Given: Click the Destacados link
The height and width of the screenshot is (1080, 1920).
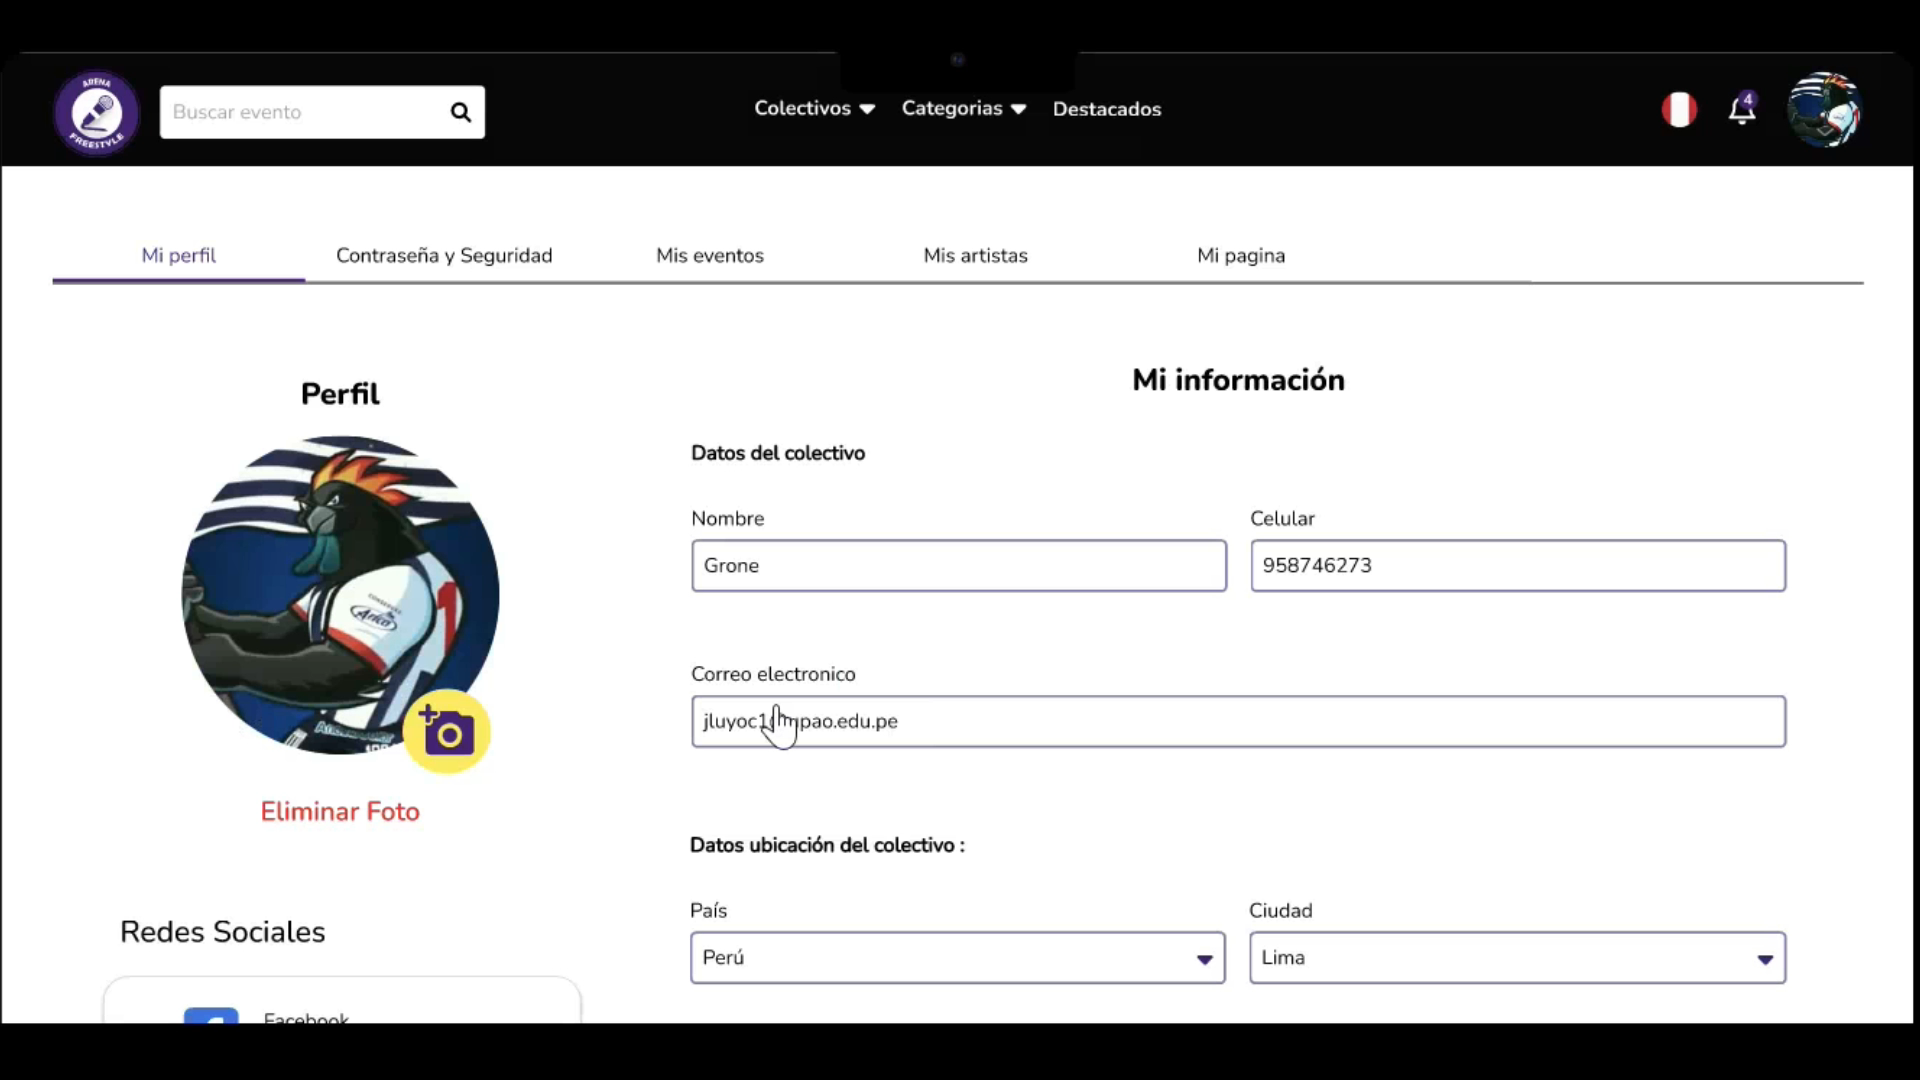Looking at the screenshot, I should point(1106,109).
